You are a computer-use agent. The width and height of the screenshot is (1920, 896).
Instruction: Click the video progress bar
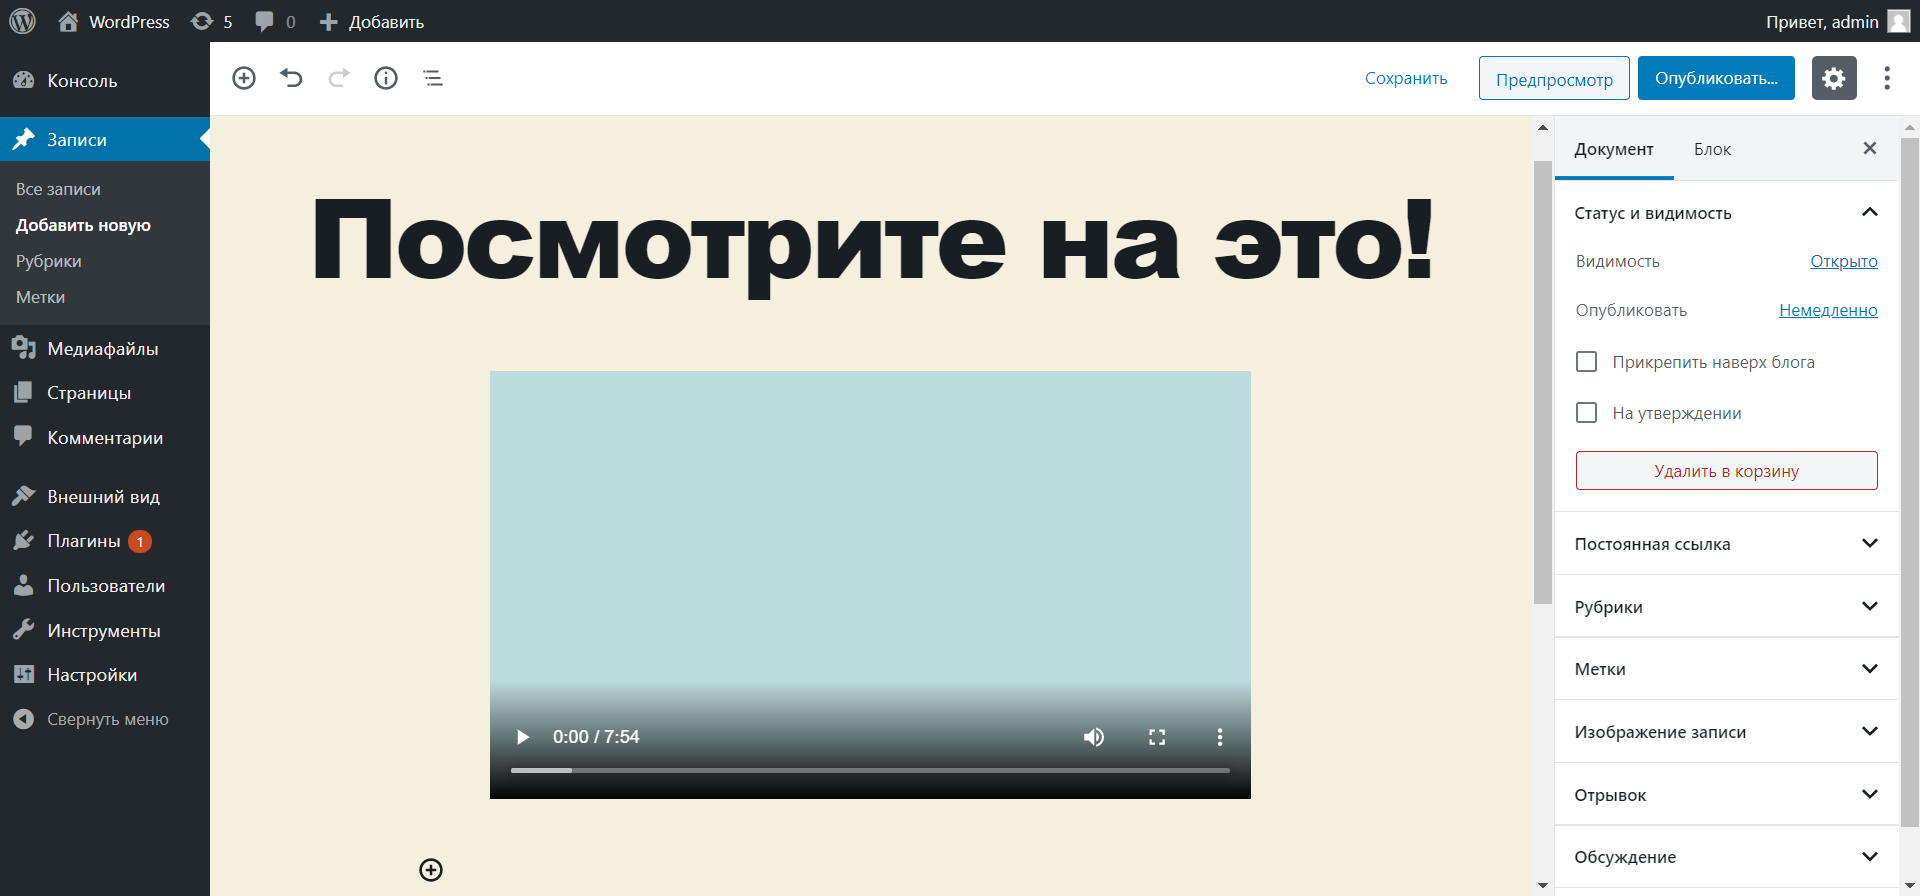point(870,770)
